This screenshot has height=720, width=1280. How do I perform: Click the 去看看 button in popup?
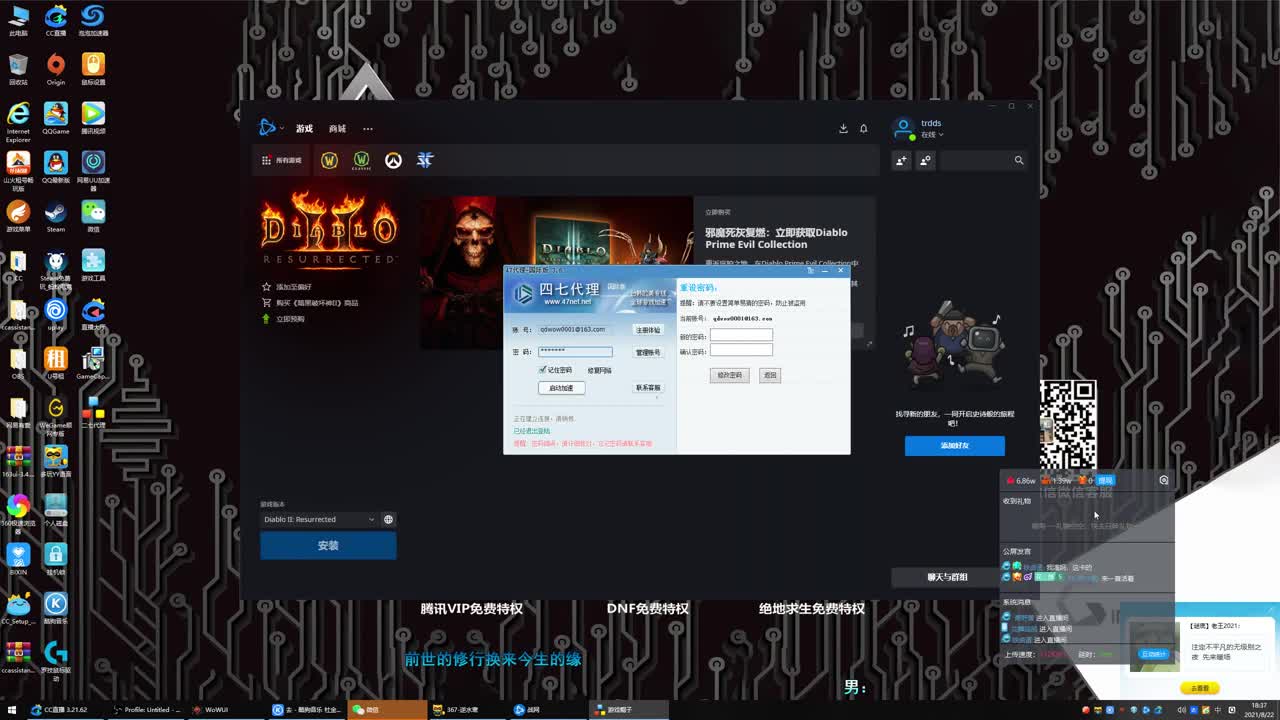pos(1200,688)
